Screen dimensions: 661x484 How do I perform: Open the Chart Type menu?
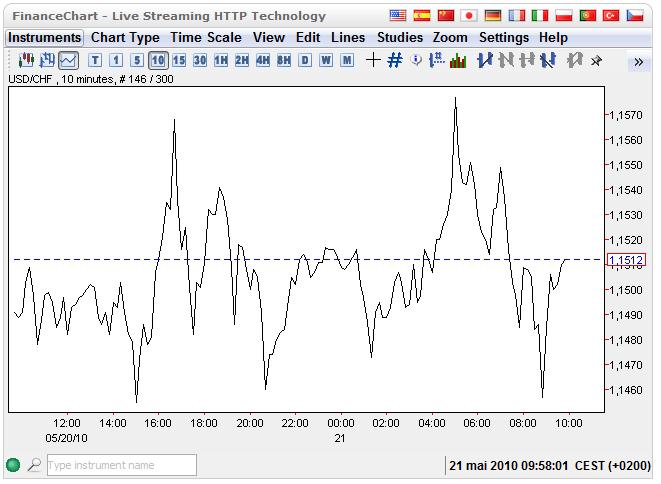[125, 37]
